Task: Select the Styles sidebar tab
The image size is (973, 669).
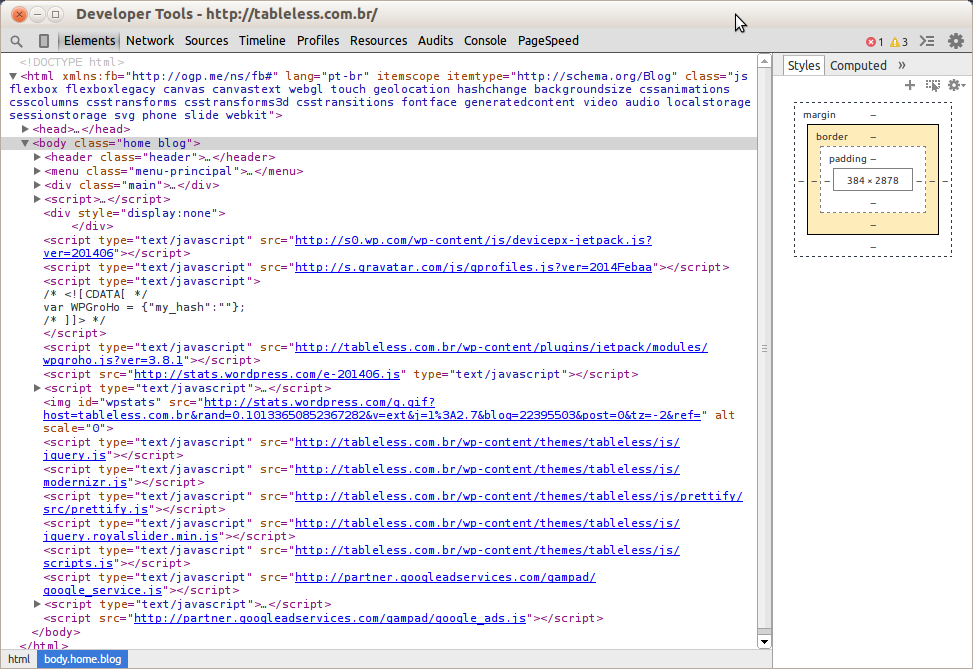Action: pos(804,66)
